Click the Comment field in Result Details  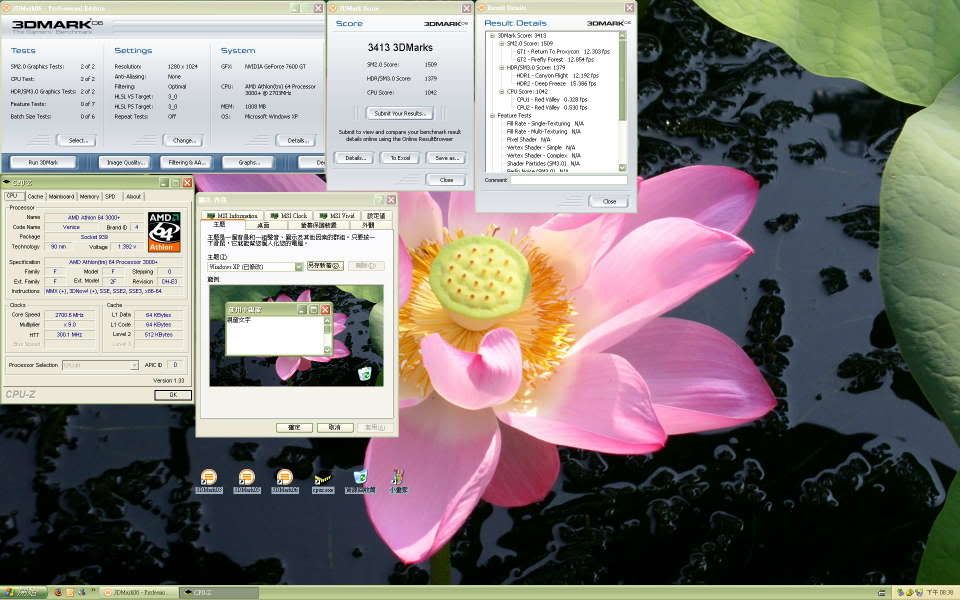568,180
